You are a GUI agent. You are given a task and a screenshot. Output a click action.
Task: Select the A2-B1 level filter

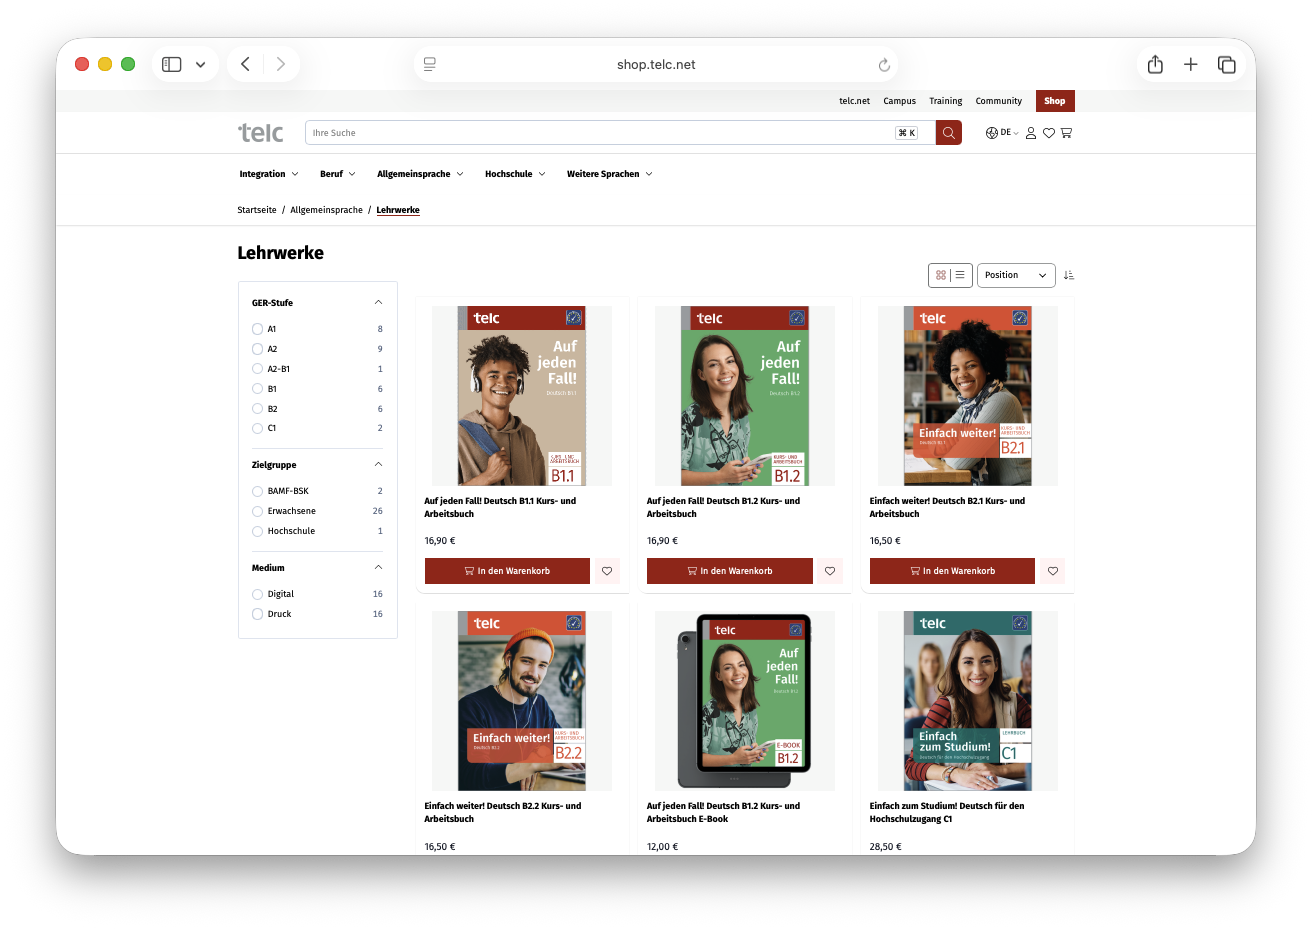tap(257, 369)
